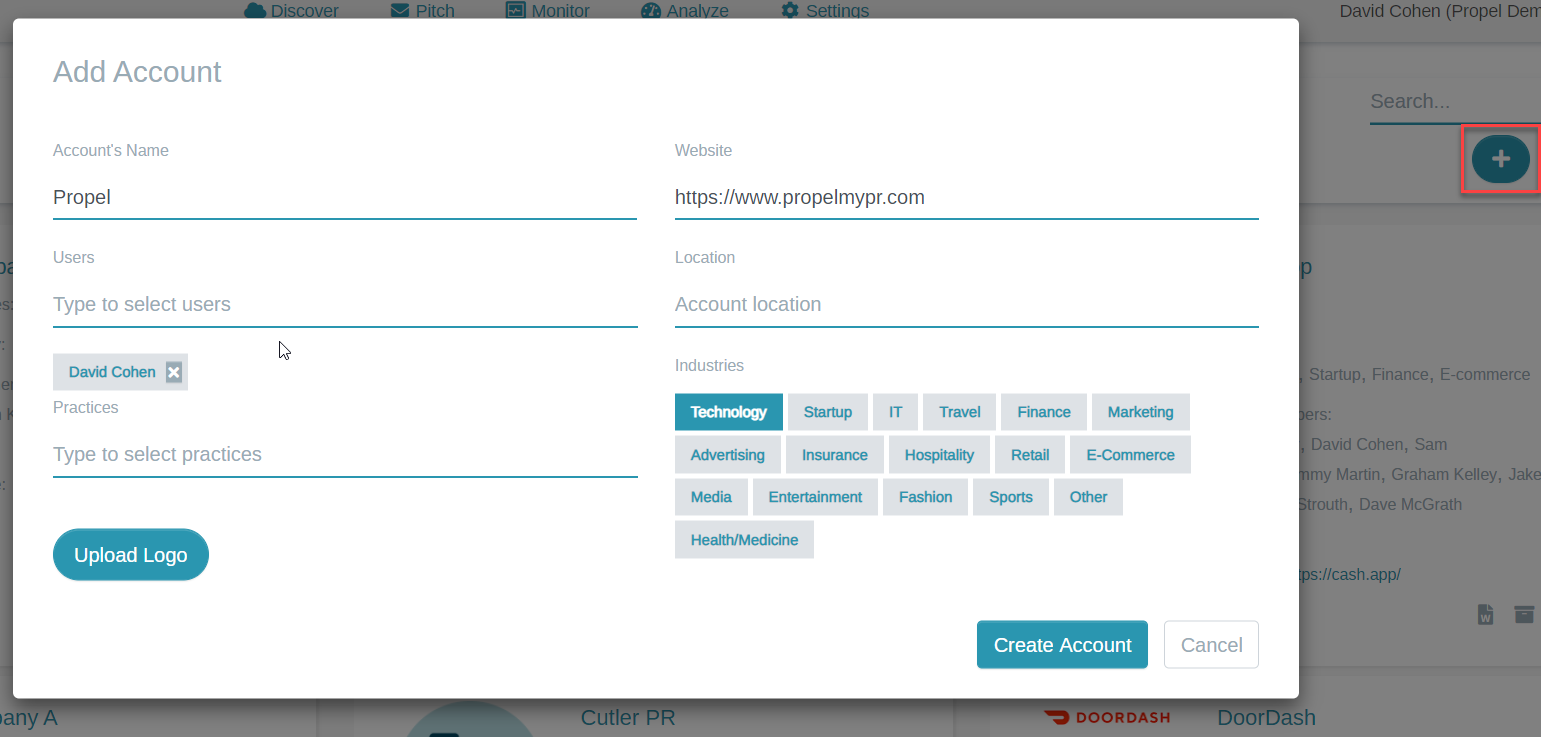Select the IT industry tag
The height and width of the screenshot is (737, 1541).
pyautogui.click(x=896, y=412)
